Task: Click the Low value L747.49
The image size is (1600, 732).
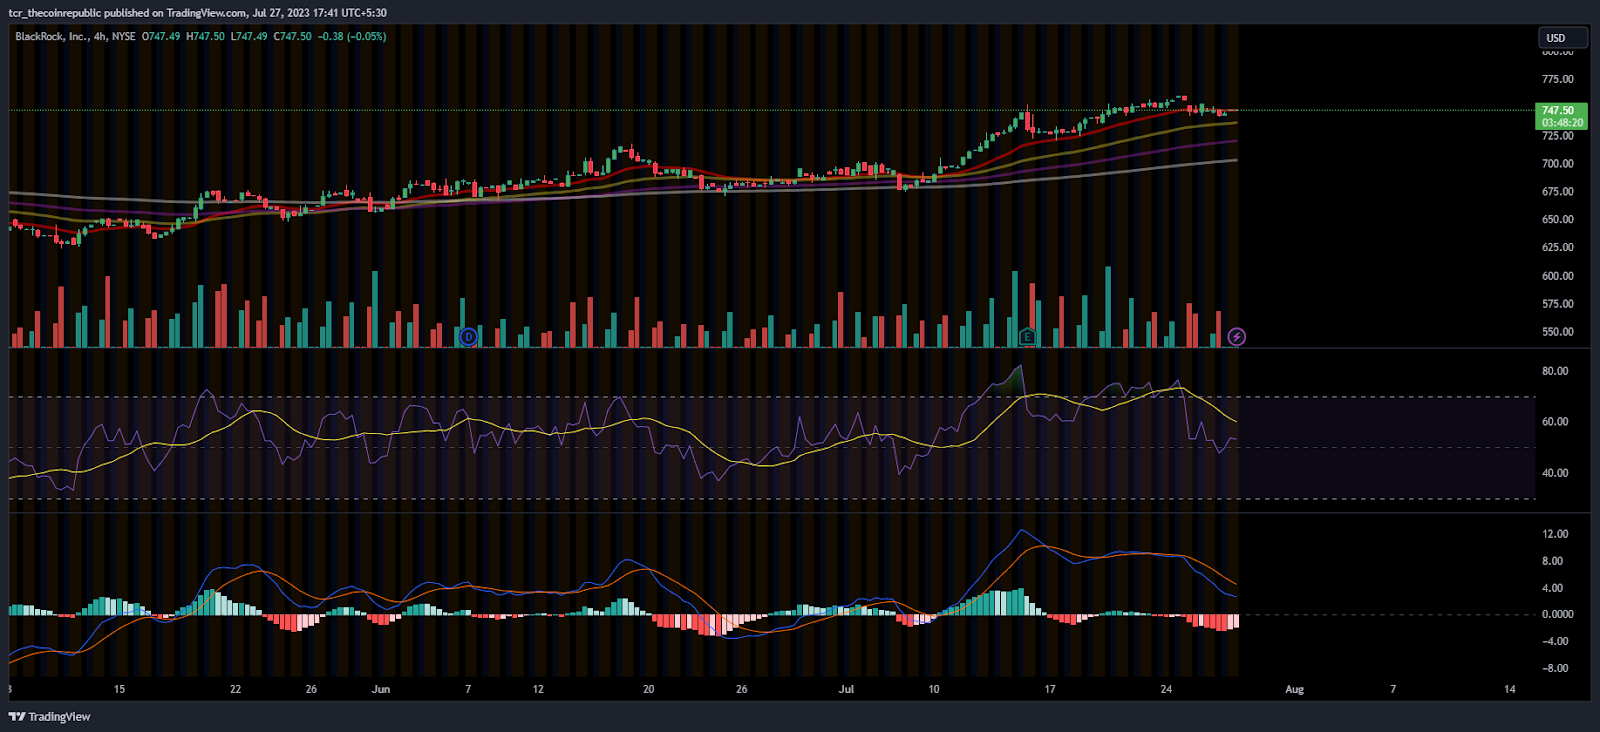Action: [249, 36]
